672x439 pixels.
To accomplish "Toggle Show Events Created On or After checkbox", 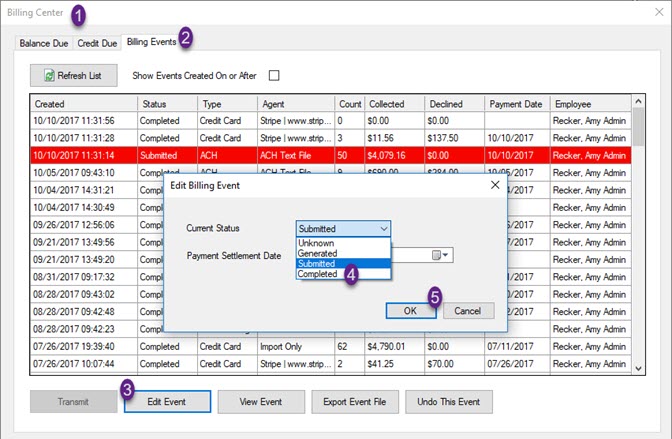I will coord(273,75).
